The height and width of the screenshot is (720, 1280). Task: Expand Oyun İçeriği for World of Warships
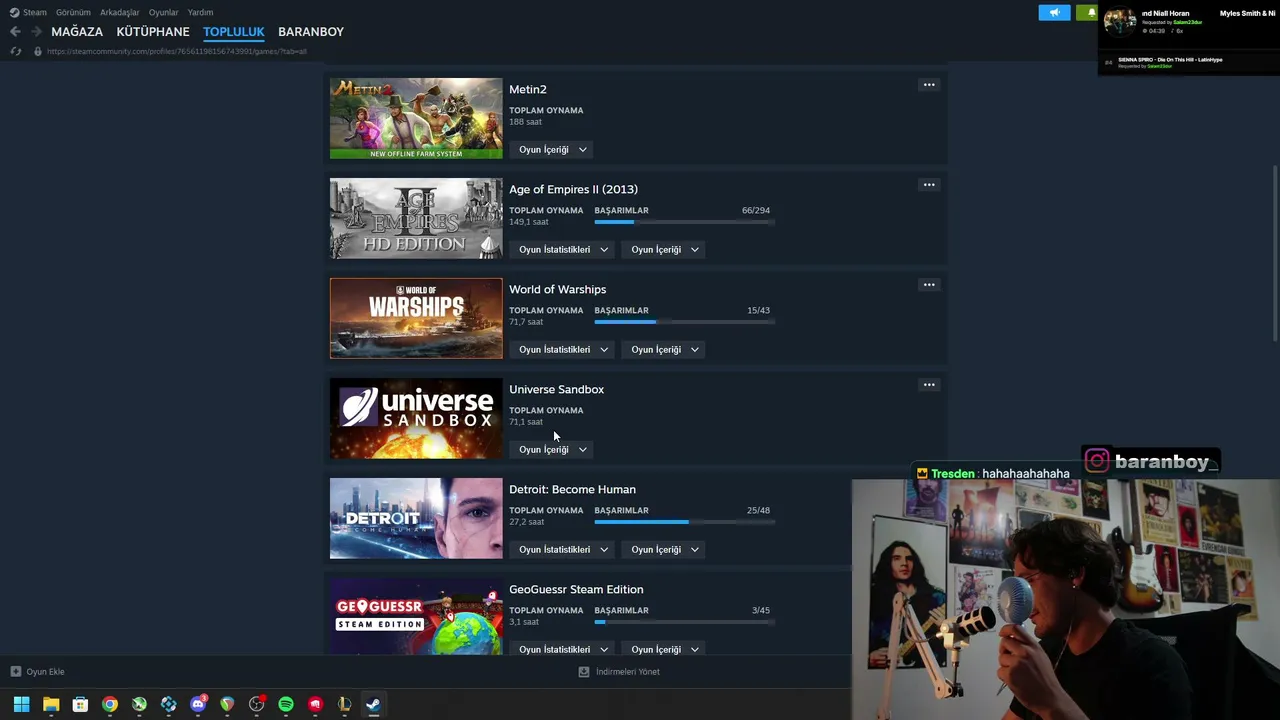(665, 350)
